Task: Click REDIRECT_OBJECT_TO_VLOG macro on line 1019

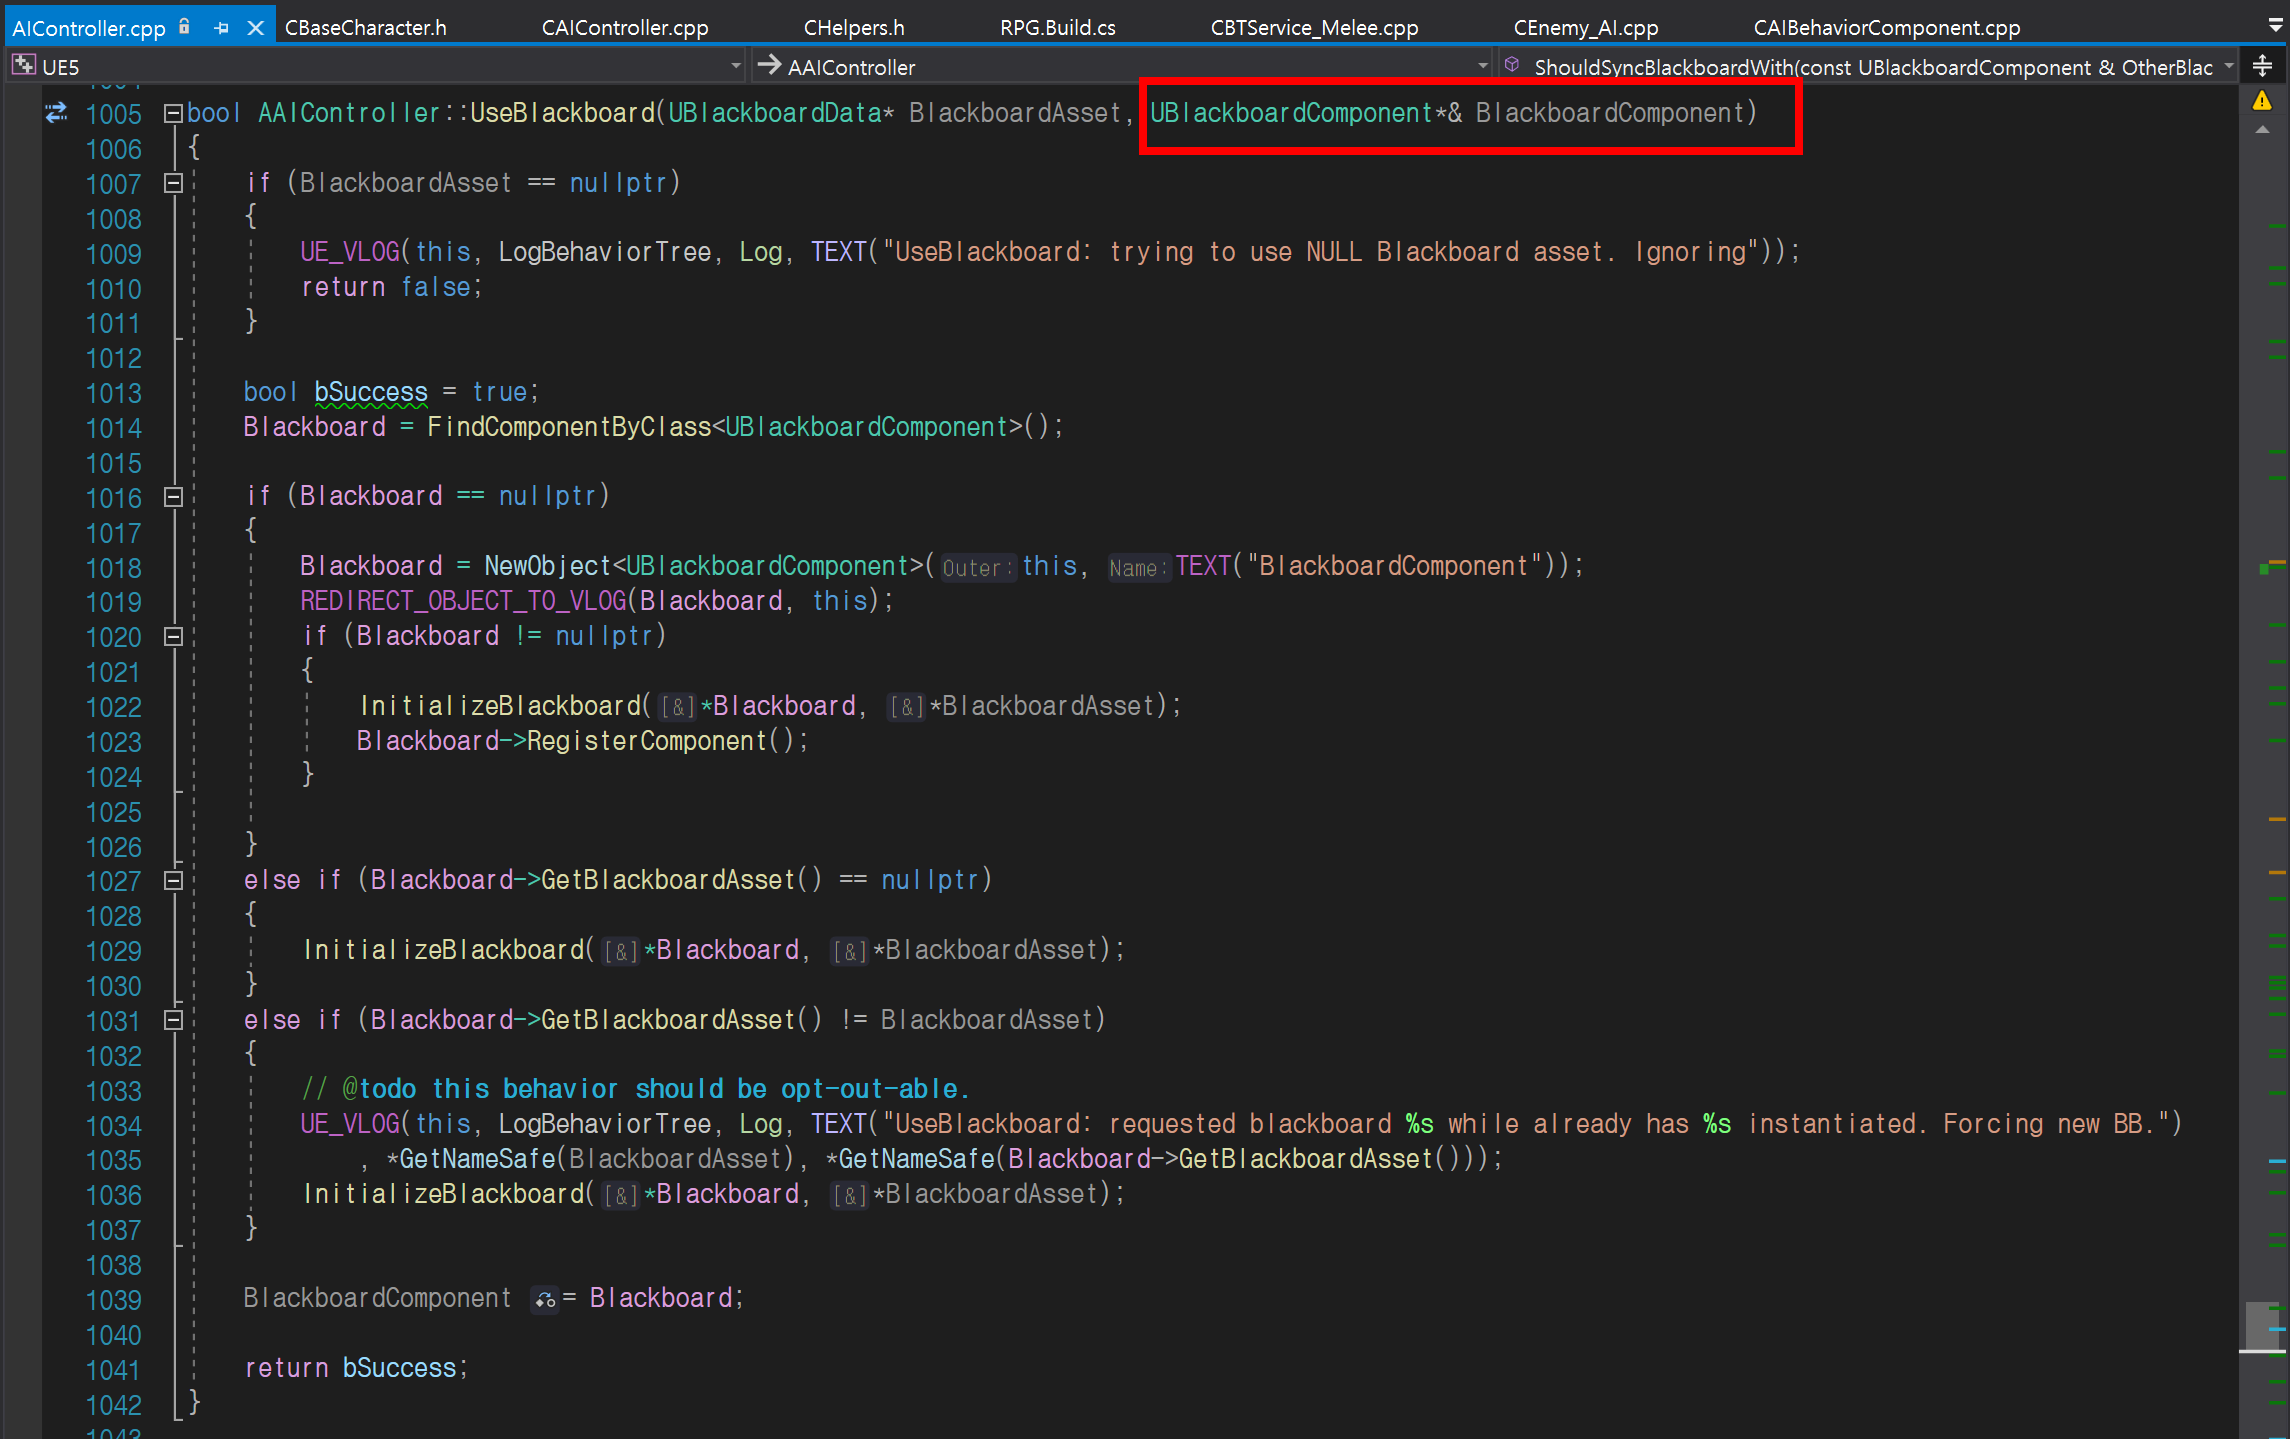Action: 463,601
